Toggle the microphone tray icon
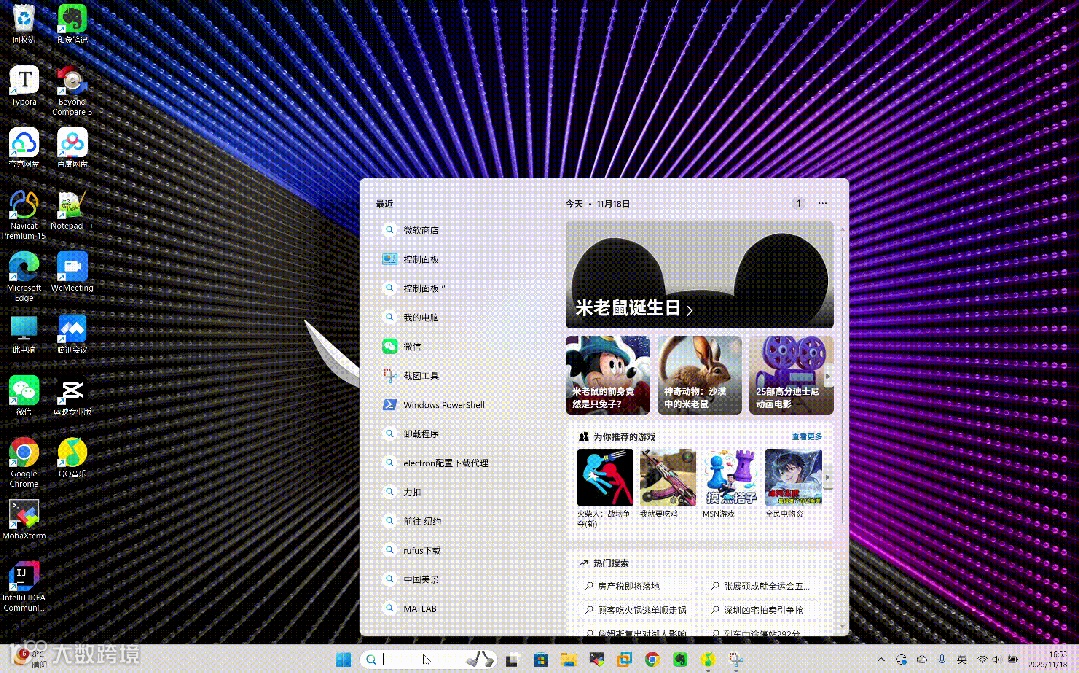 pyautogui.click(x=942, y=659)
